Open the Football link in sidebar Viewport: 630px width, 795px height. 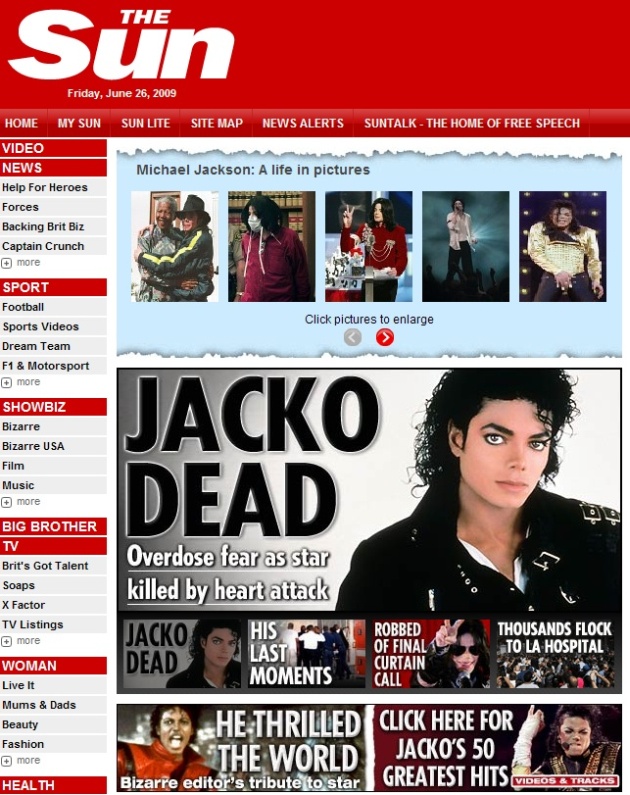point(23,307)
